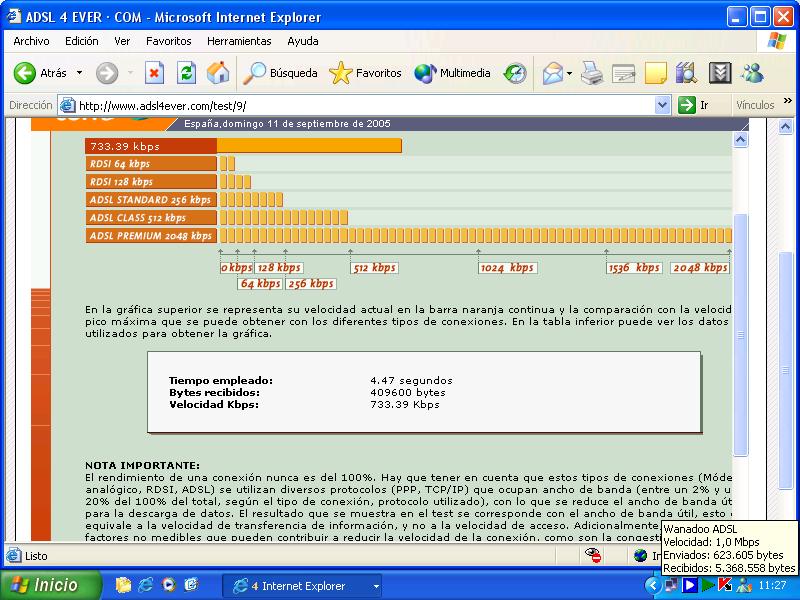
Task: Click the black double-chevron toolbar icon
Action: 720,73
